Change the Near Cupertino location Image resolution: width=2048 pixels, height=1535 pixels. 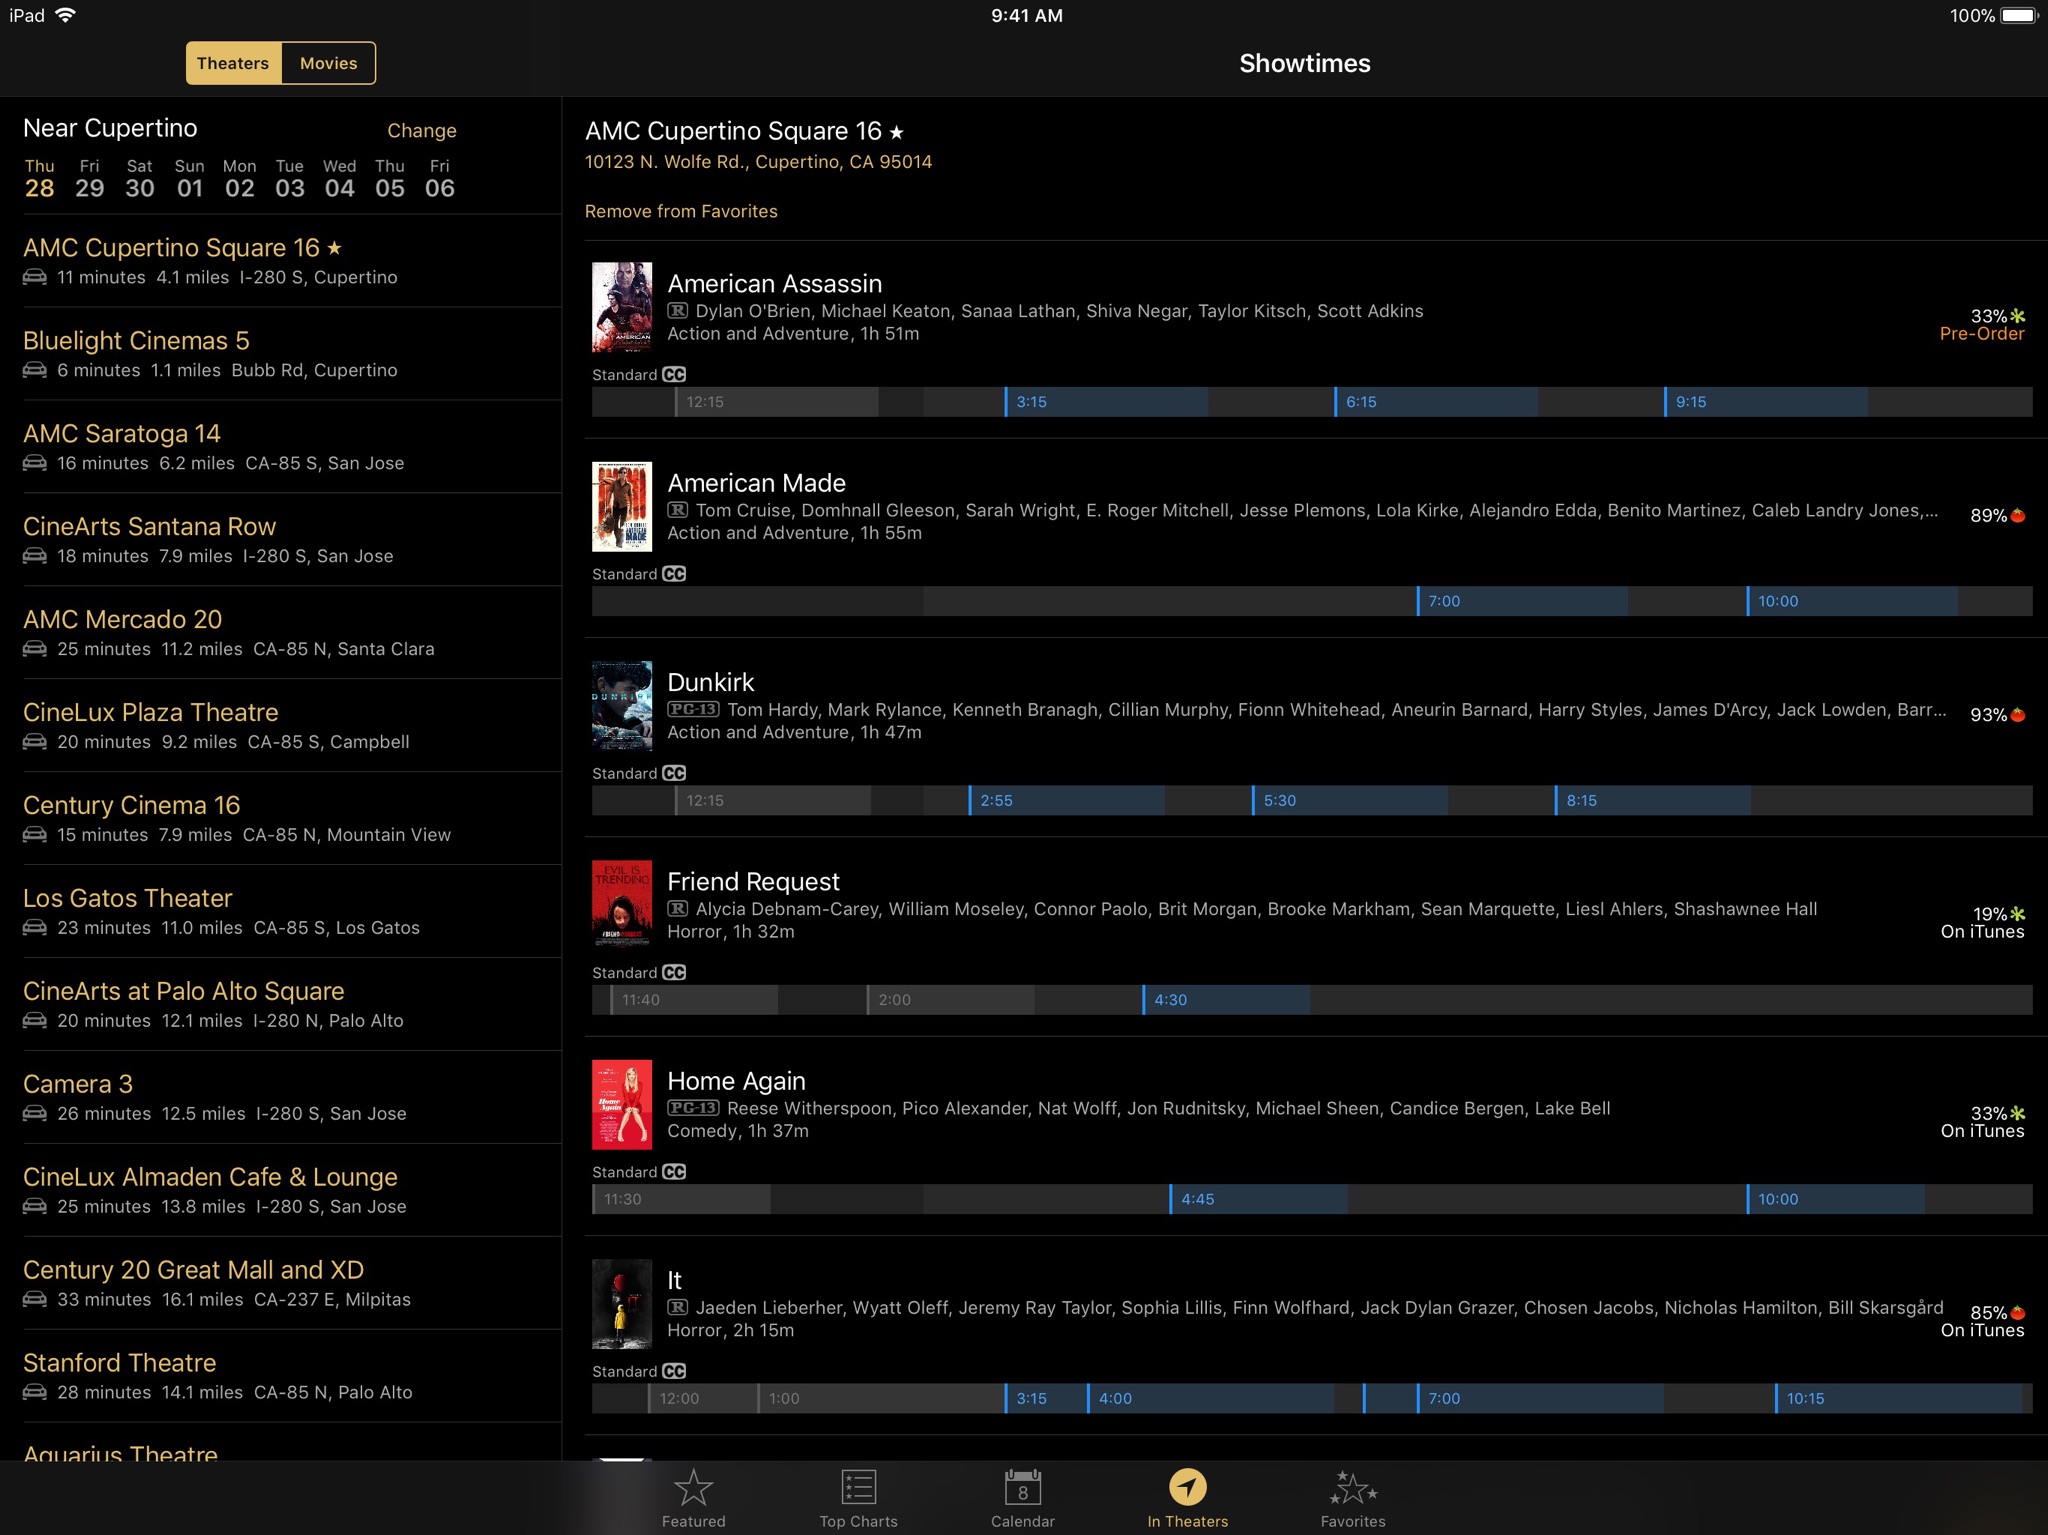422,130
